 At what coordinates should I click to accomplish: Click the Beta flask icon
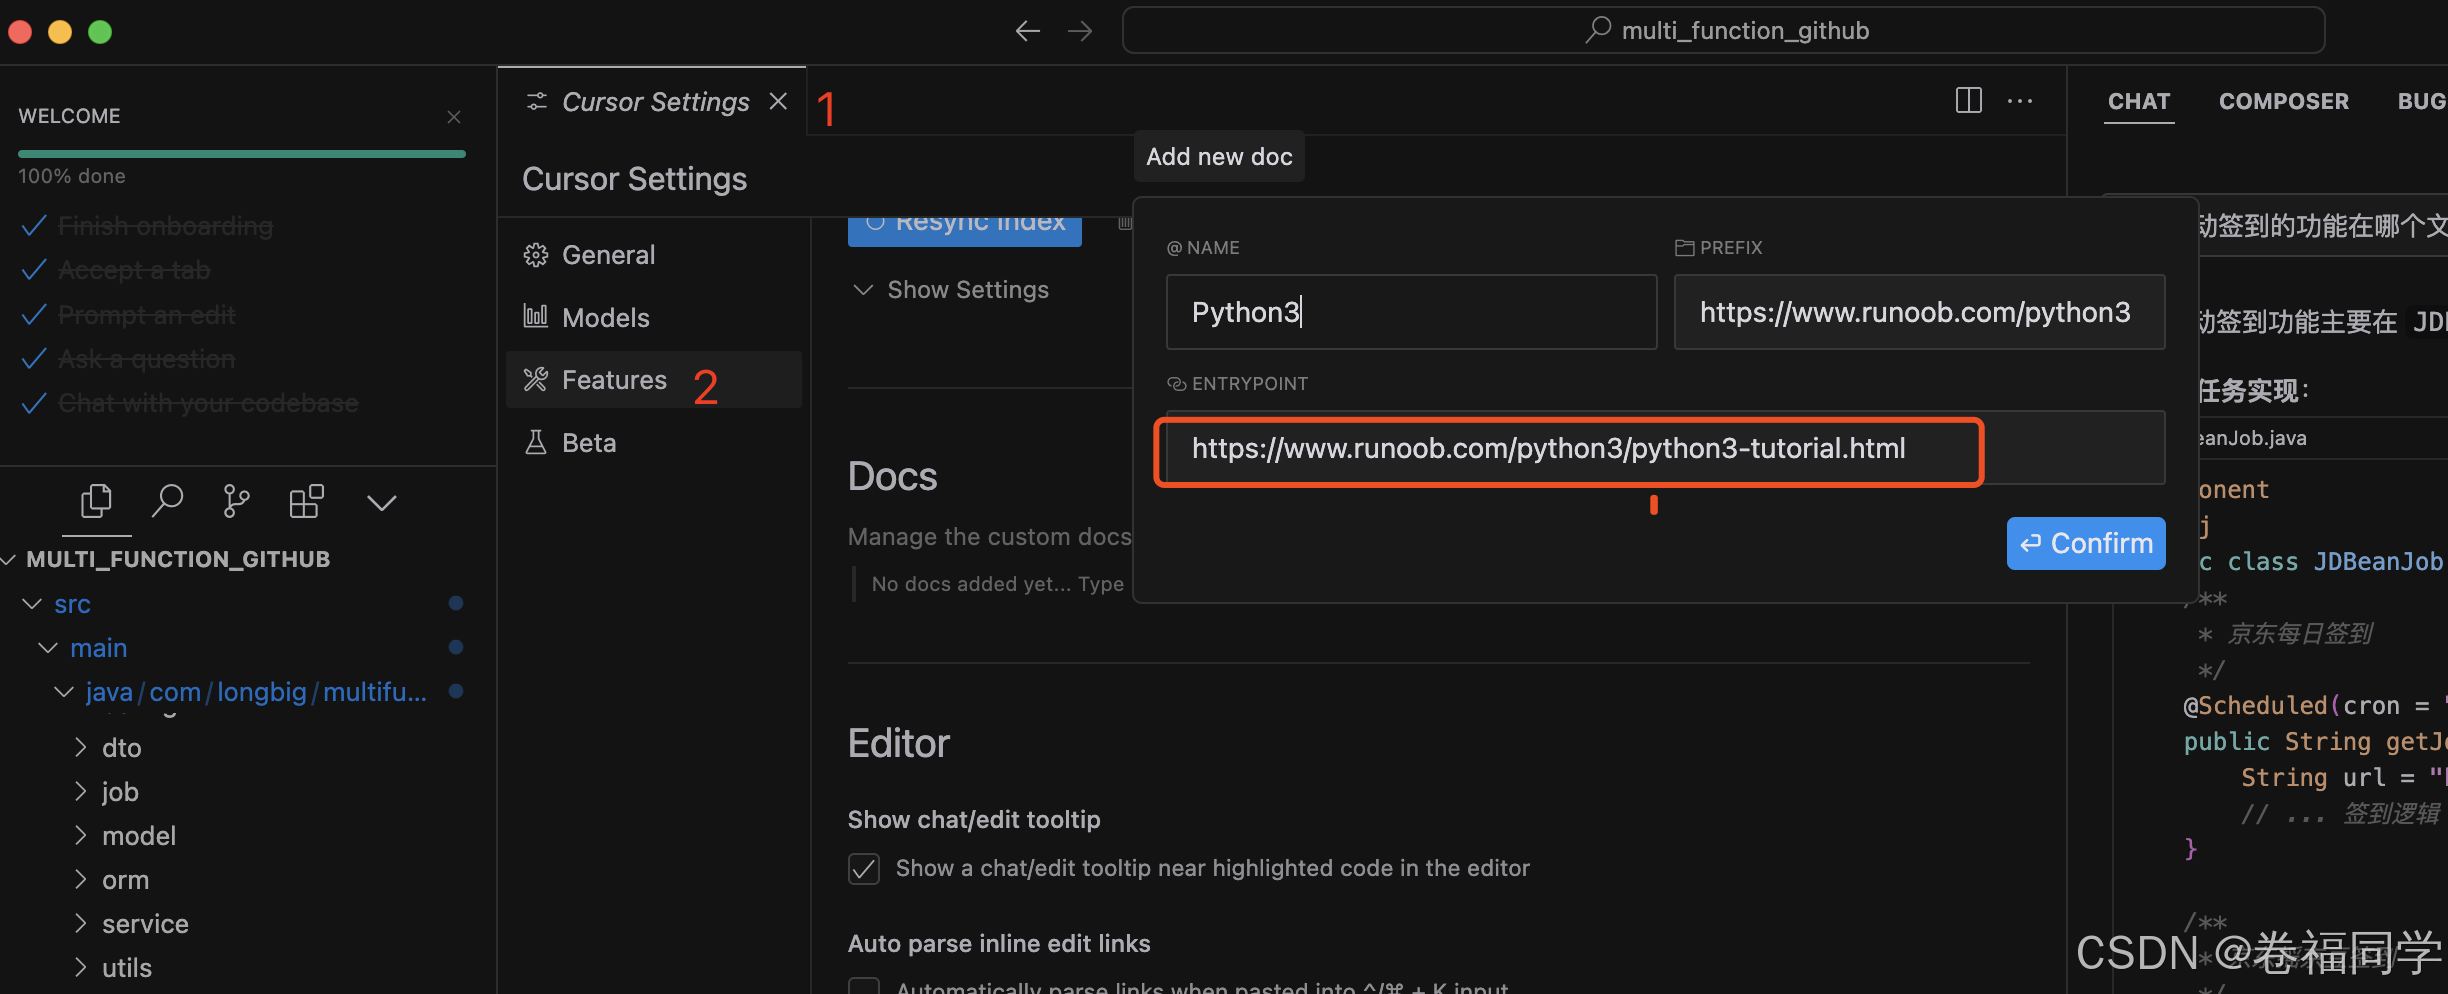coord(536,442)
